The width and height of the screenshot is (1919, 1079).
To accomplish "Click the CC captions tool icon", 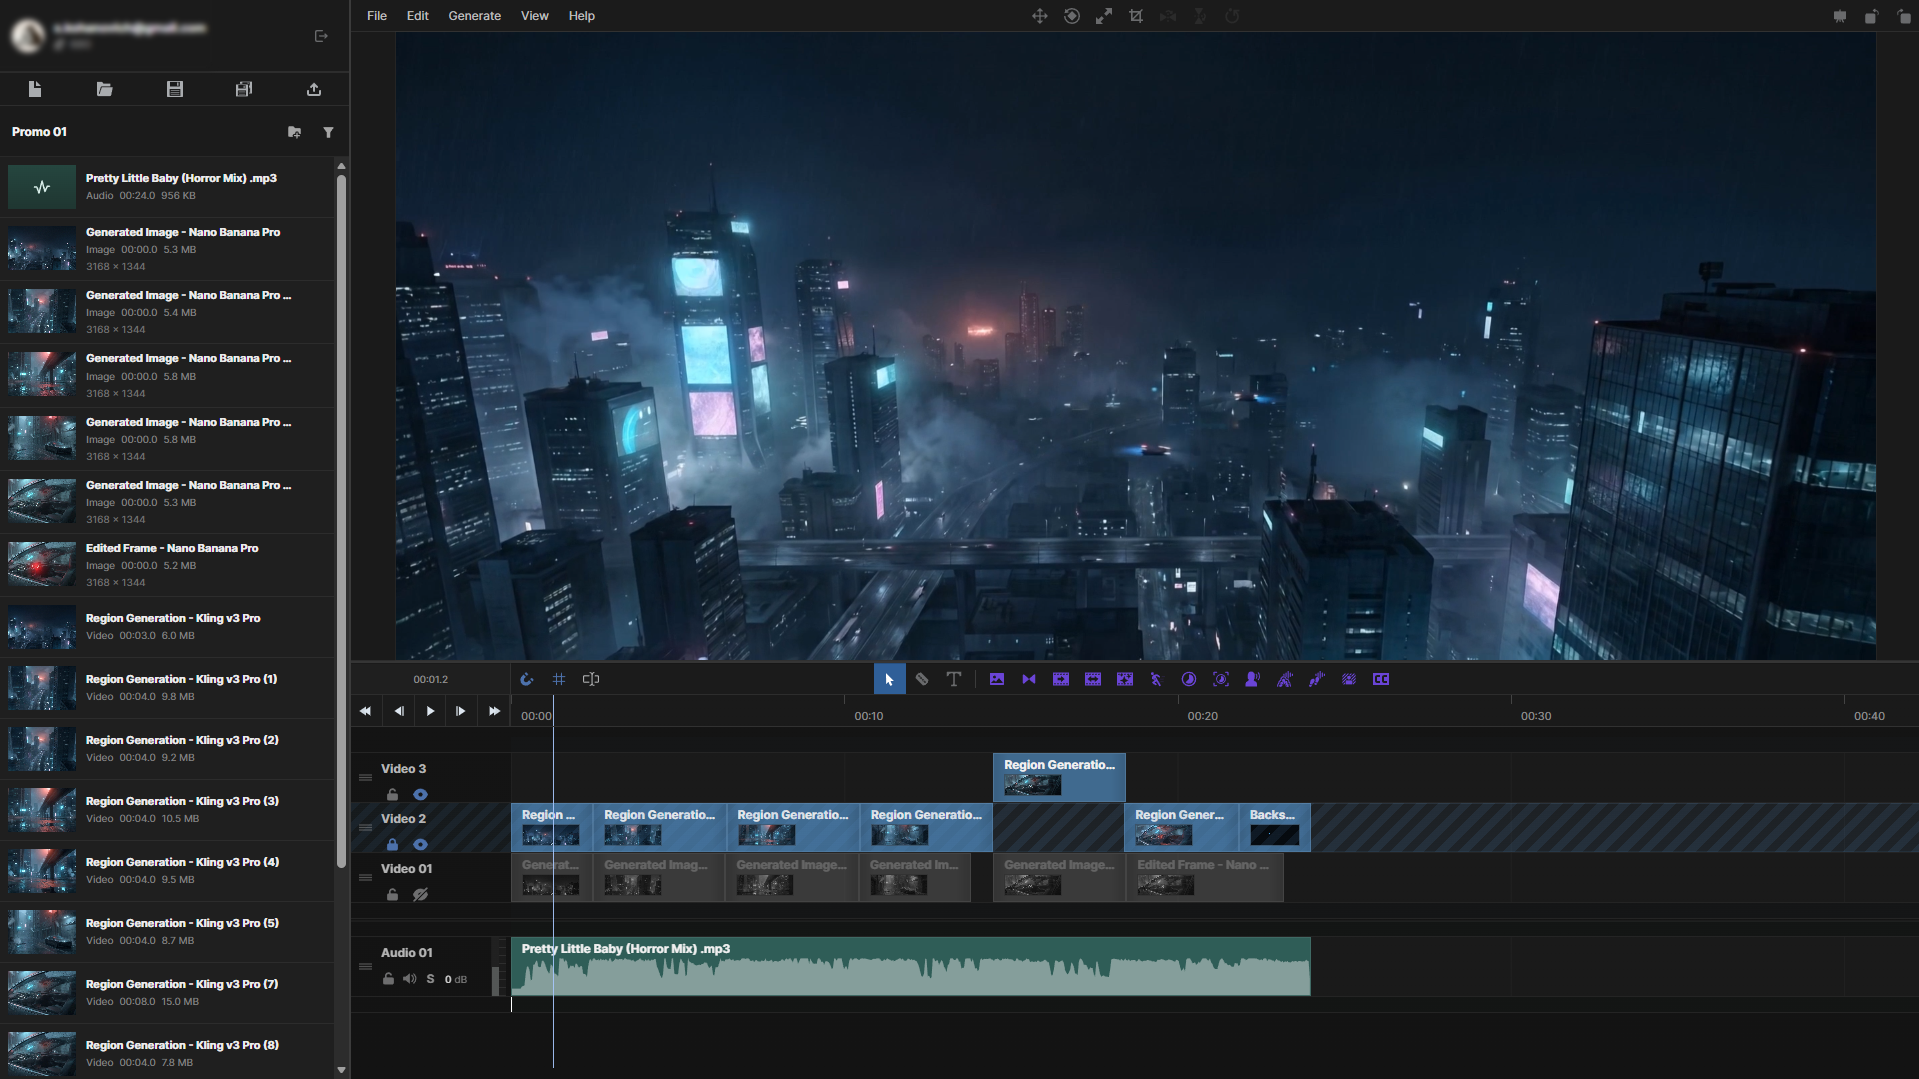I will [x=1381, y=679].
